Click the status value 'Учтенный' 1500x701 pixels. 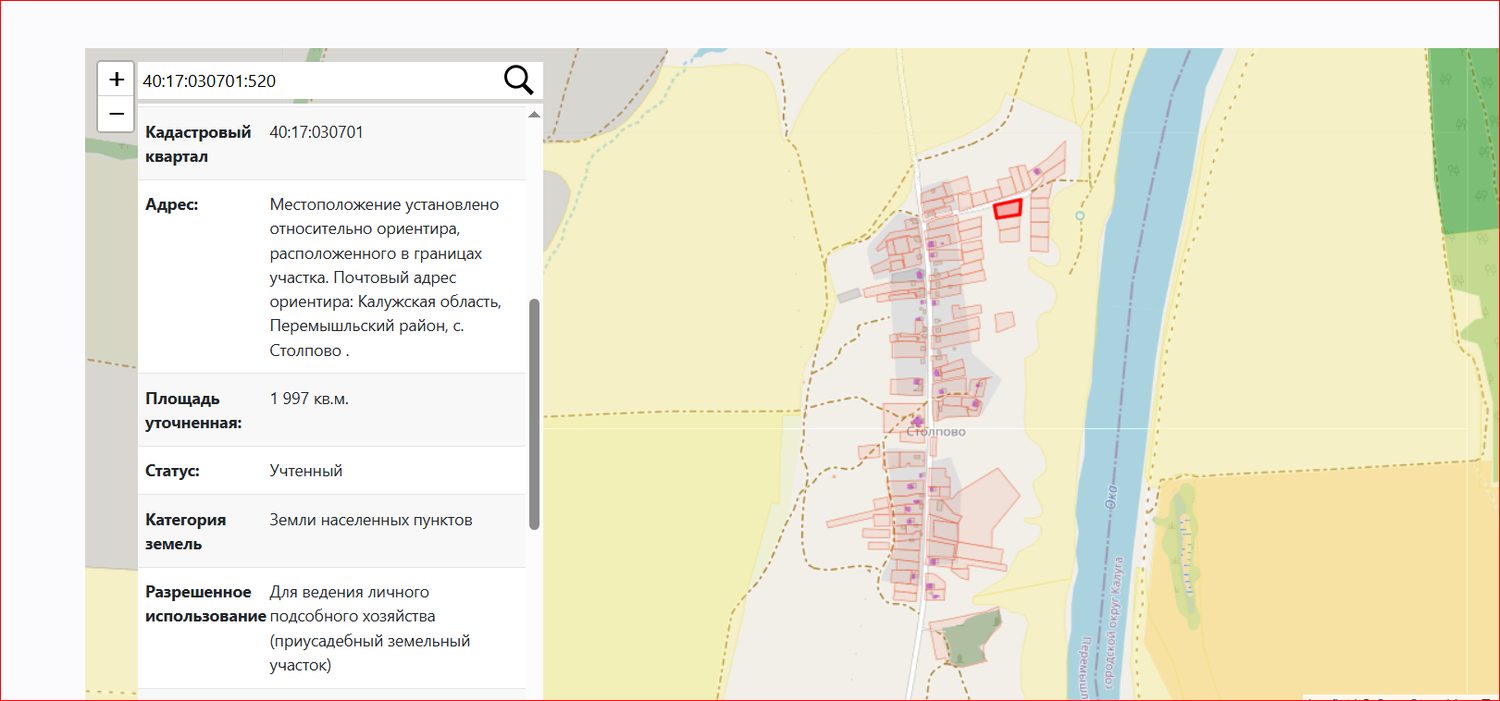click(x=306, y=470)
